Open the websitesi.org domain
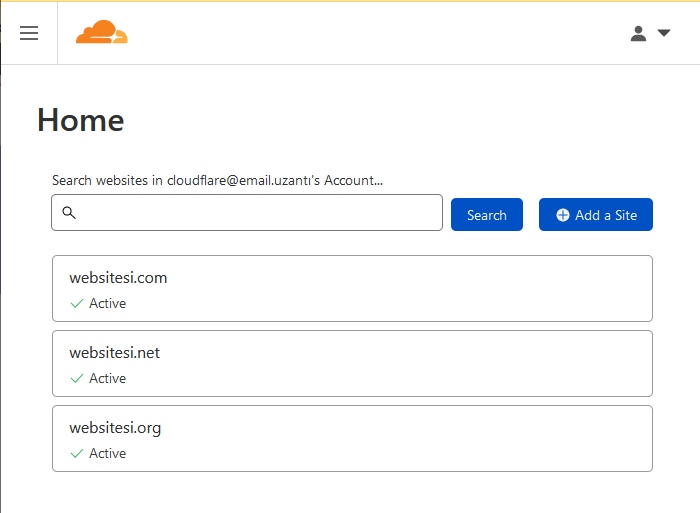This screenshot has height=513, width=700. point(115,428)
